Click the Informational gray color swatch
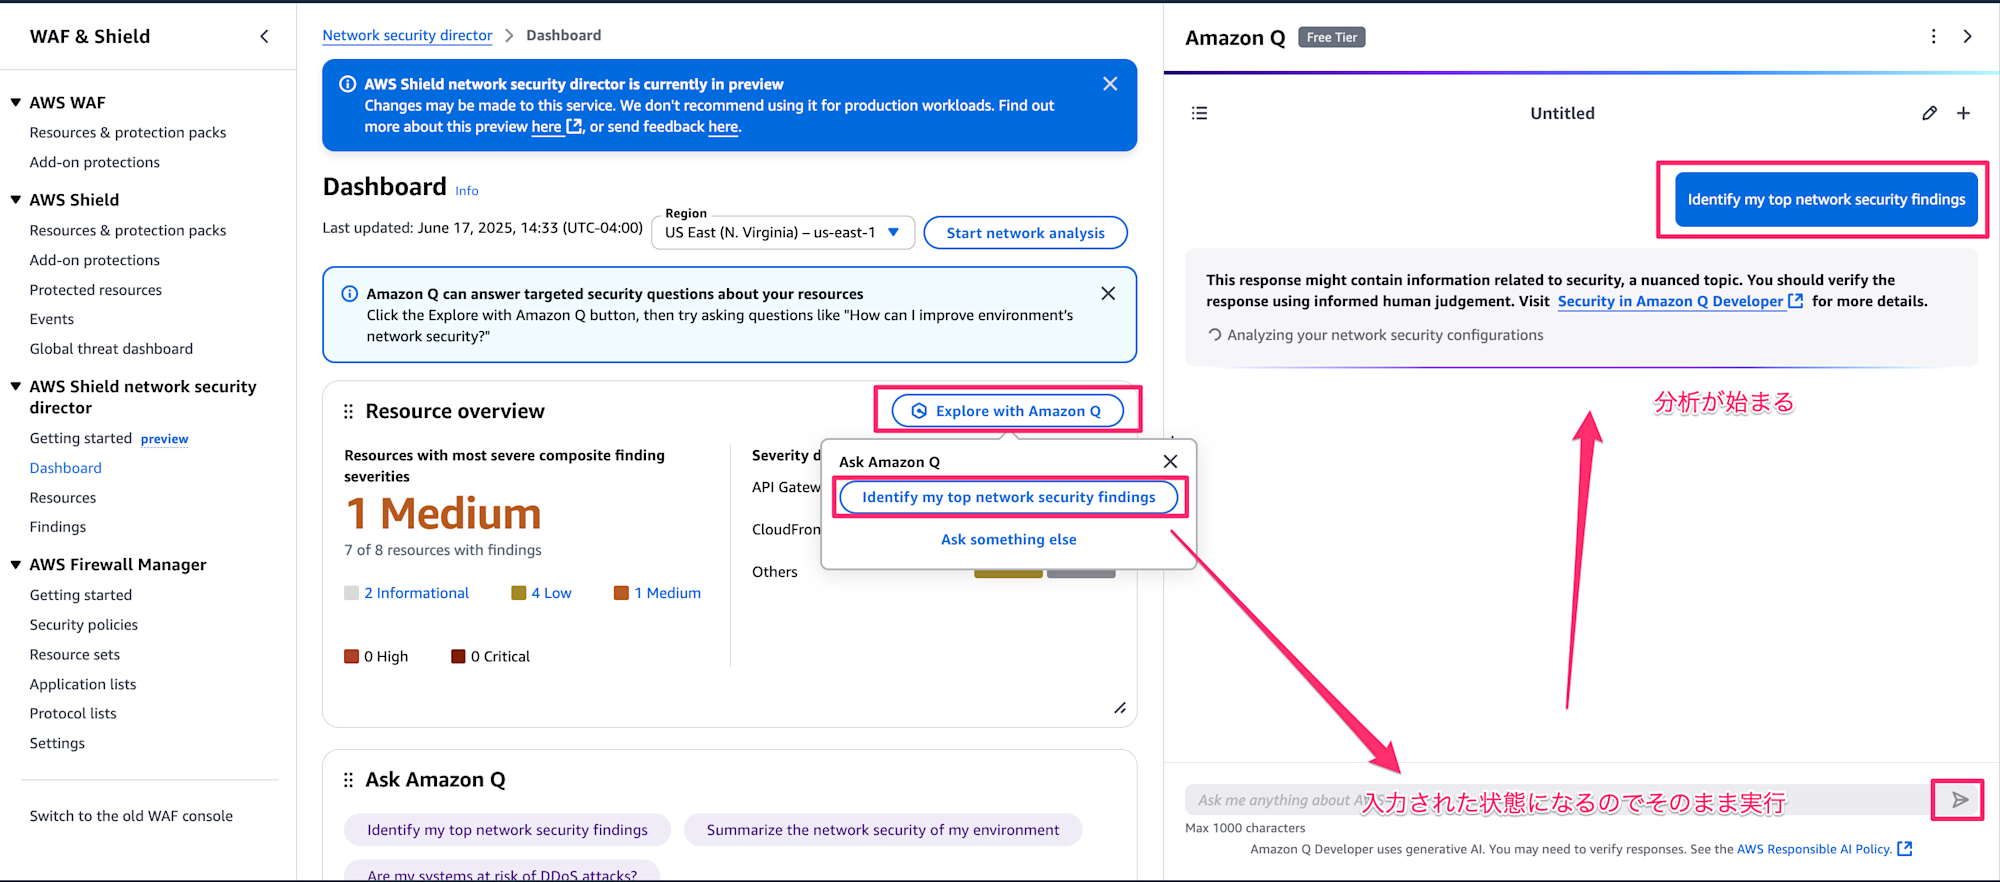 coord(351,593)
